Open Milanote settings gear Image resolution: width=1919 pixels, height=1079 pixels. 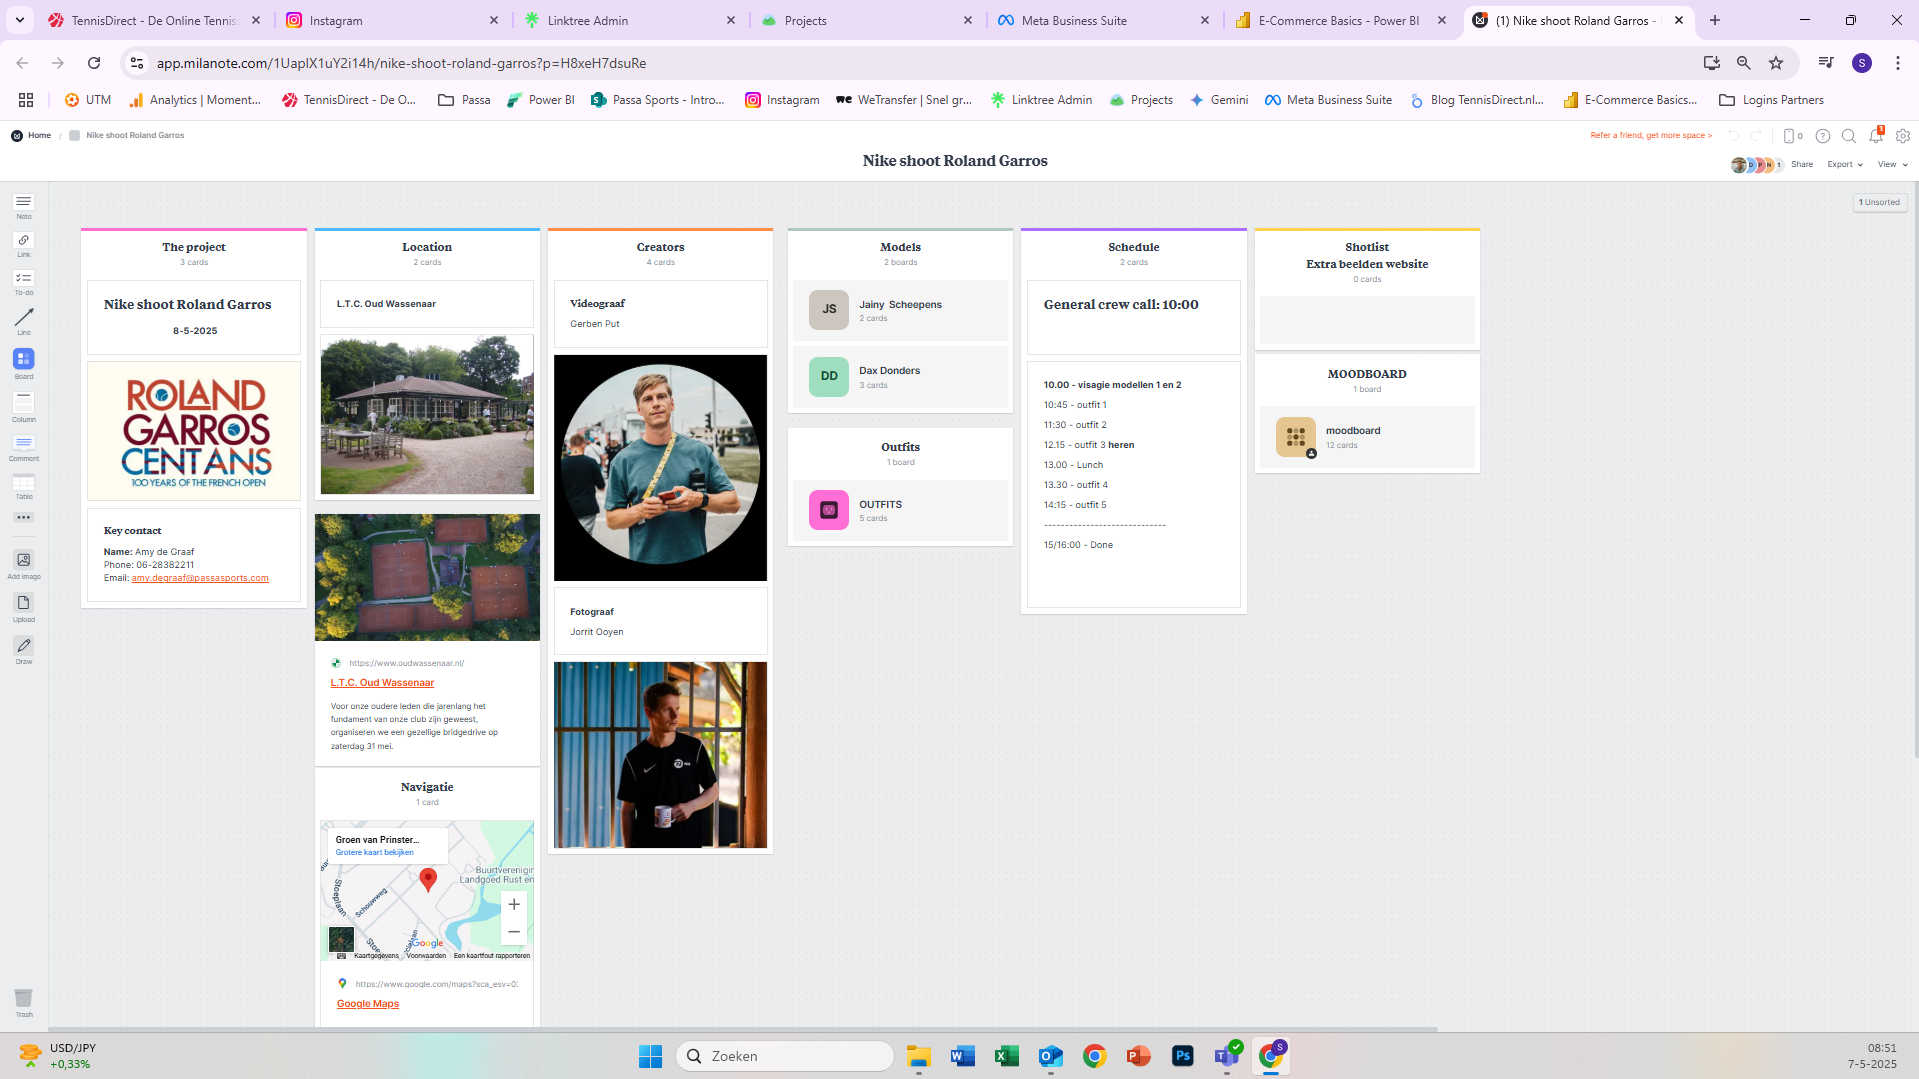pyautogui.click(x=1903, y=136)
